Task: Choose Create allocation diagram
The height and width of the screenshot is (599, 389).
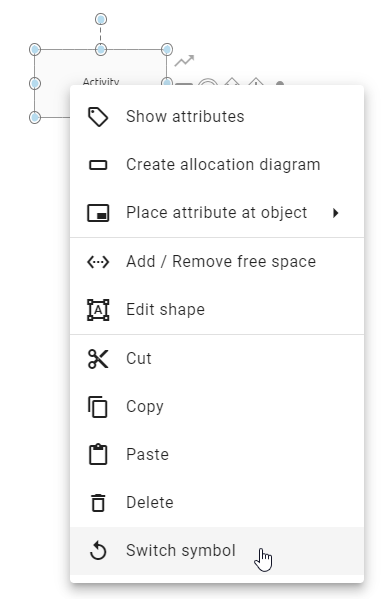Action: 217,165
